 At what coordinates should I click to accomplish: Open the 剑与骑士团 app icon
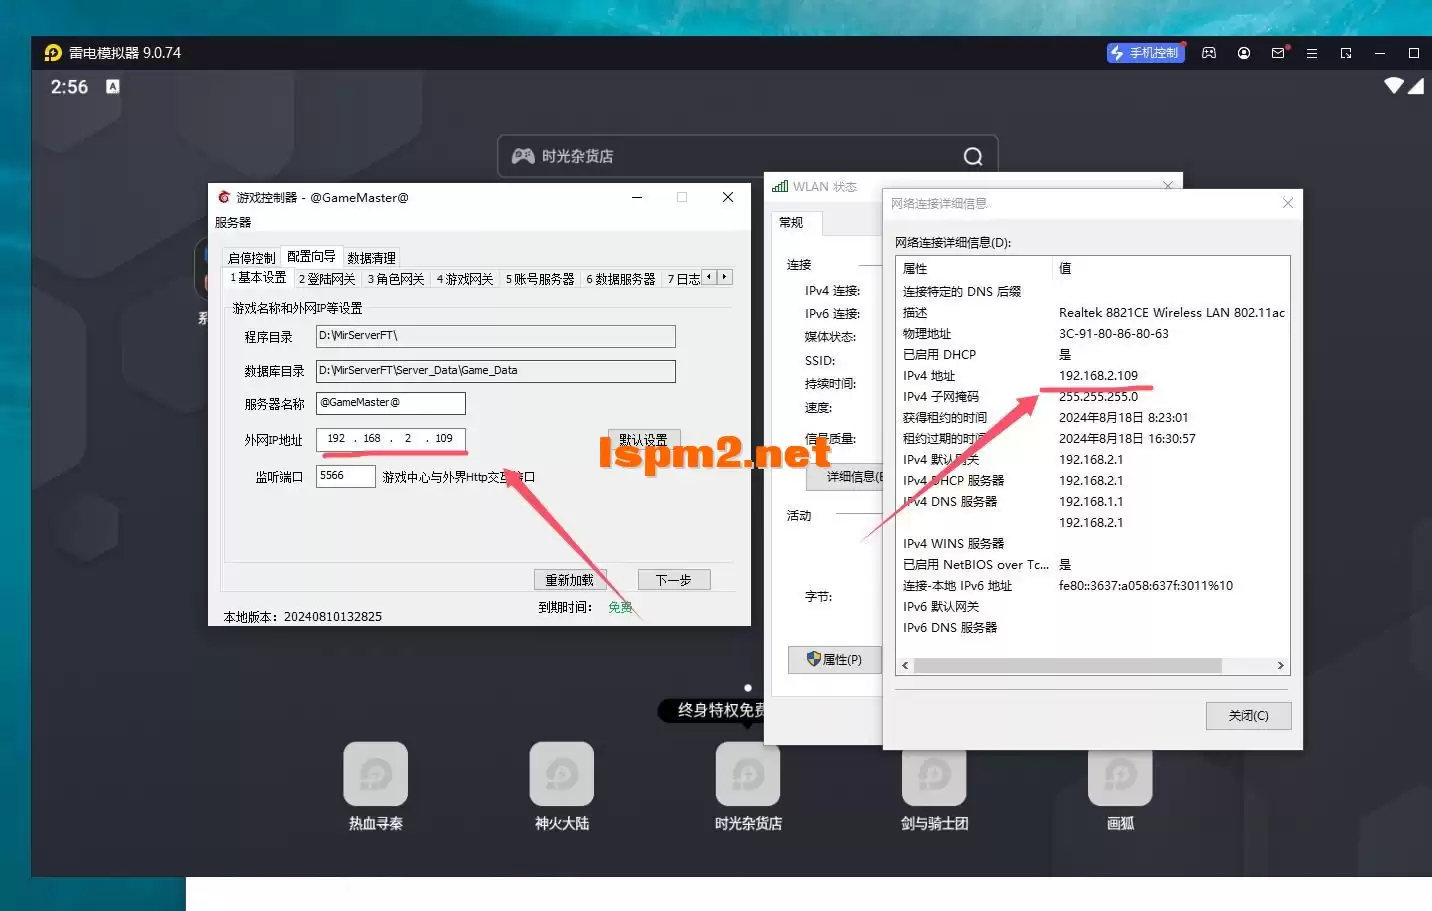coord(934,778)
